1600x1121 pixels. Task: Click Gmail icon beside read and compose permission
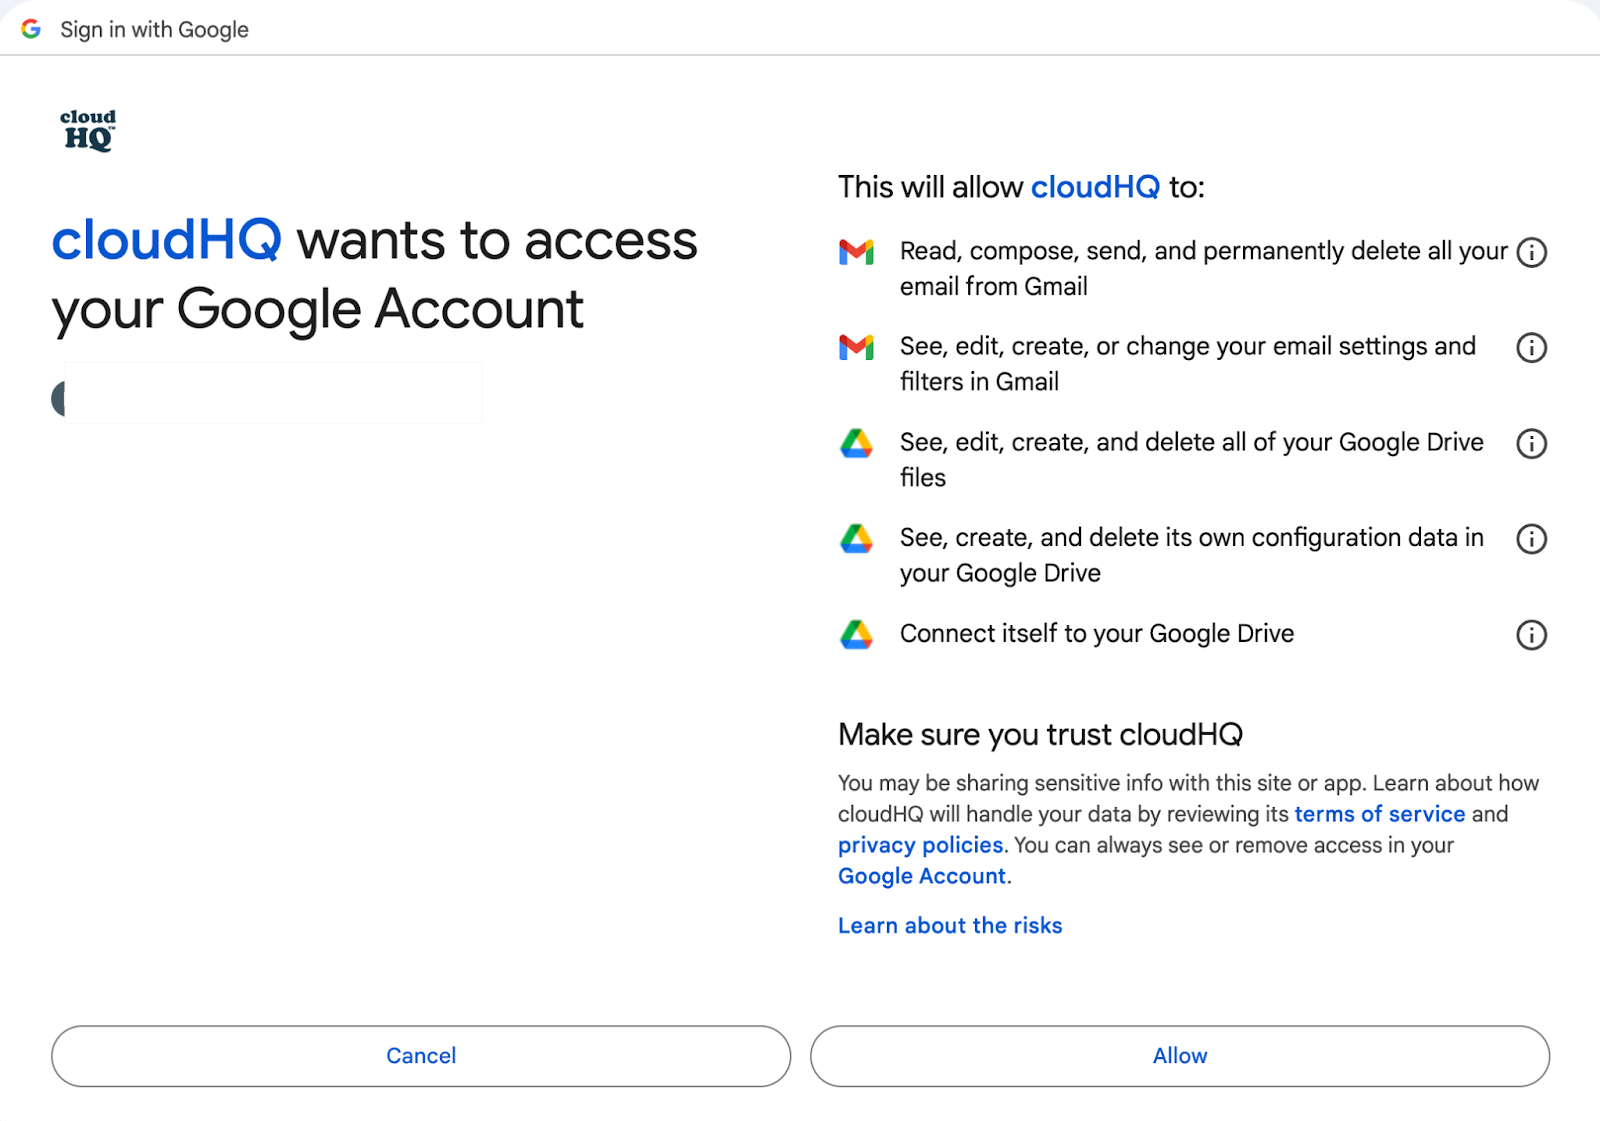pos(856,252)
